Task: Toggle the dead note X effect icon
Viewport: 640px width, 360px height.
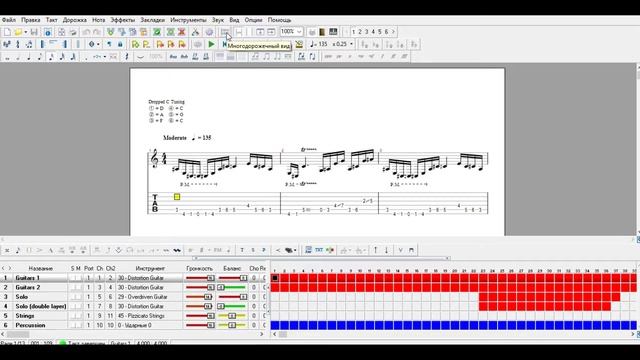Action: pos(7,250)
